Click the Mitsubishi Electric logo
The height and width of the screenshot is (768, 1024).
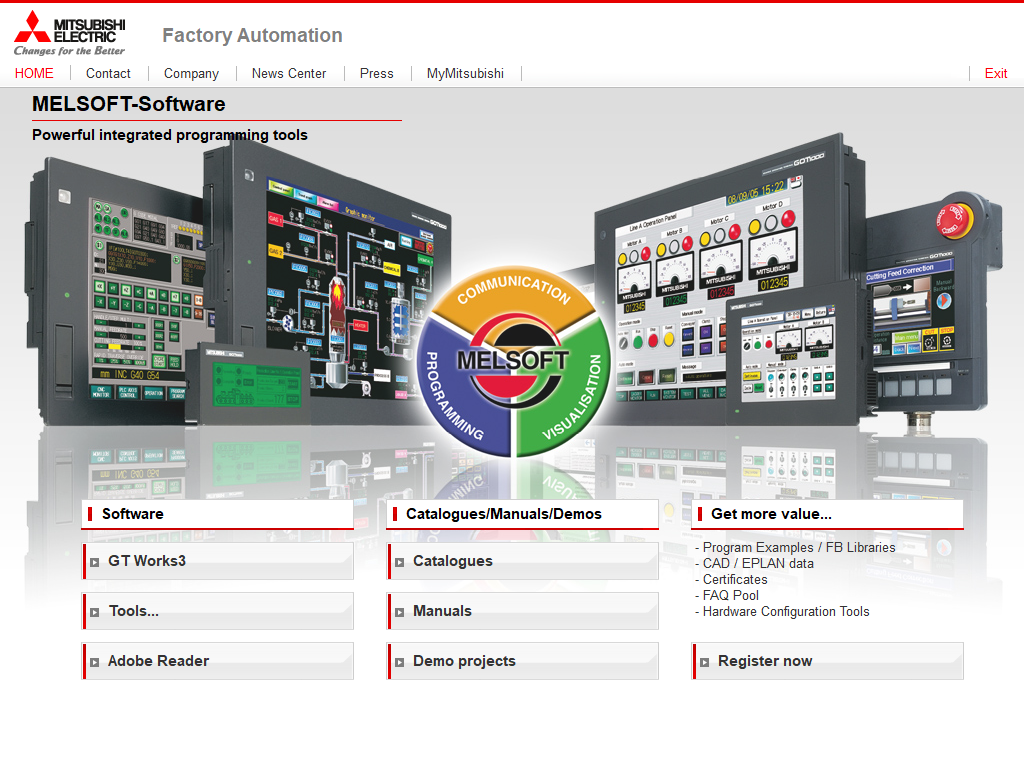(x=69, y=33)
